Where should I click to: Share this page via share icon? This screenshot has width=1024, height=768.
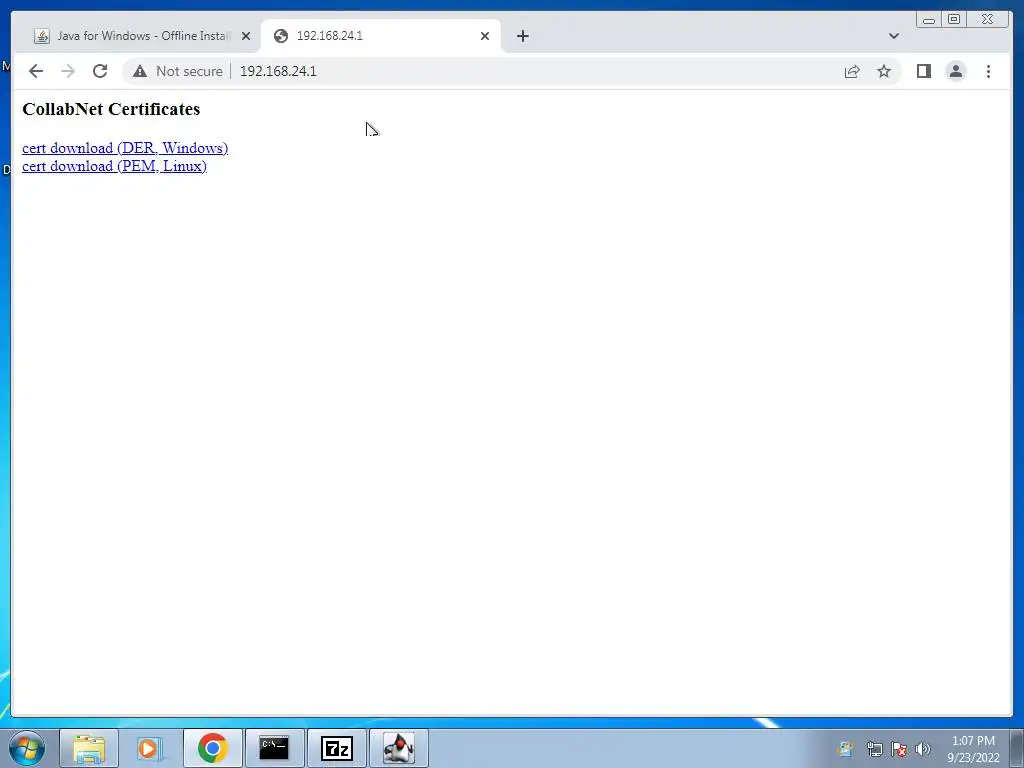click(x=852, y=71)
